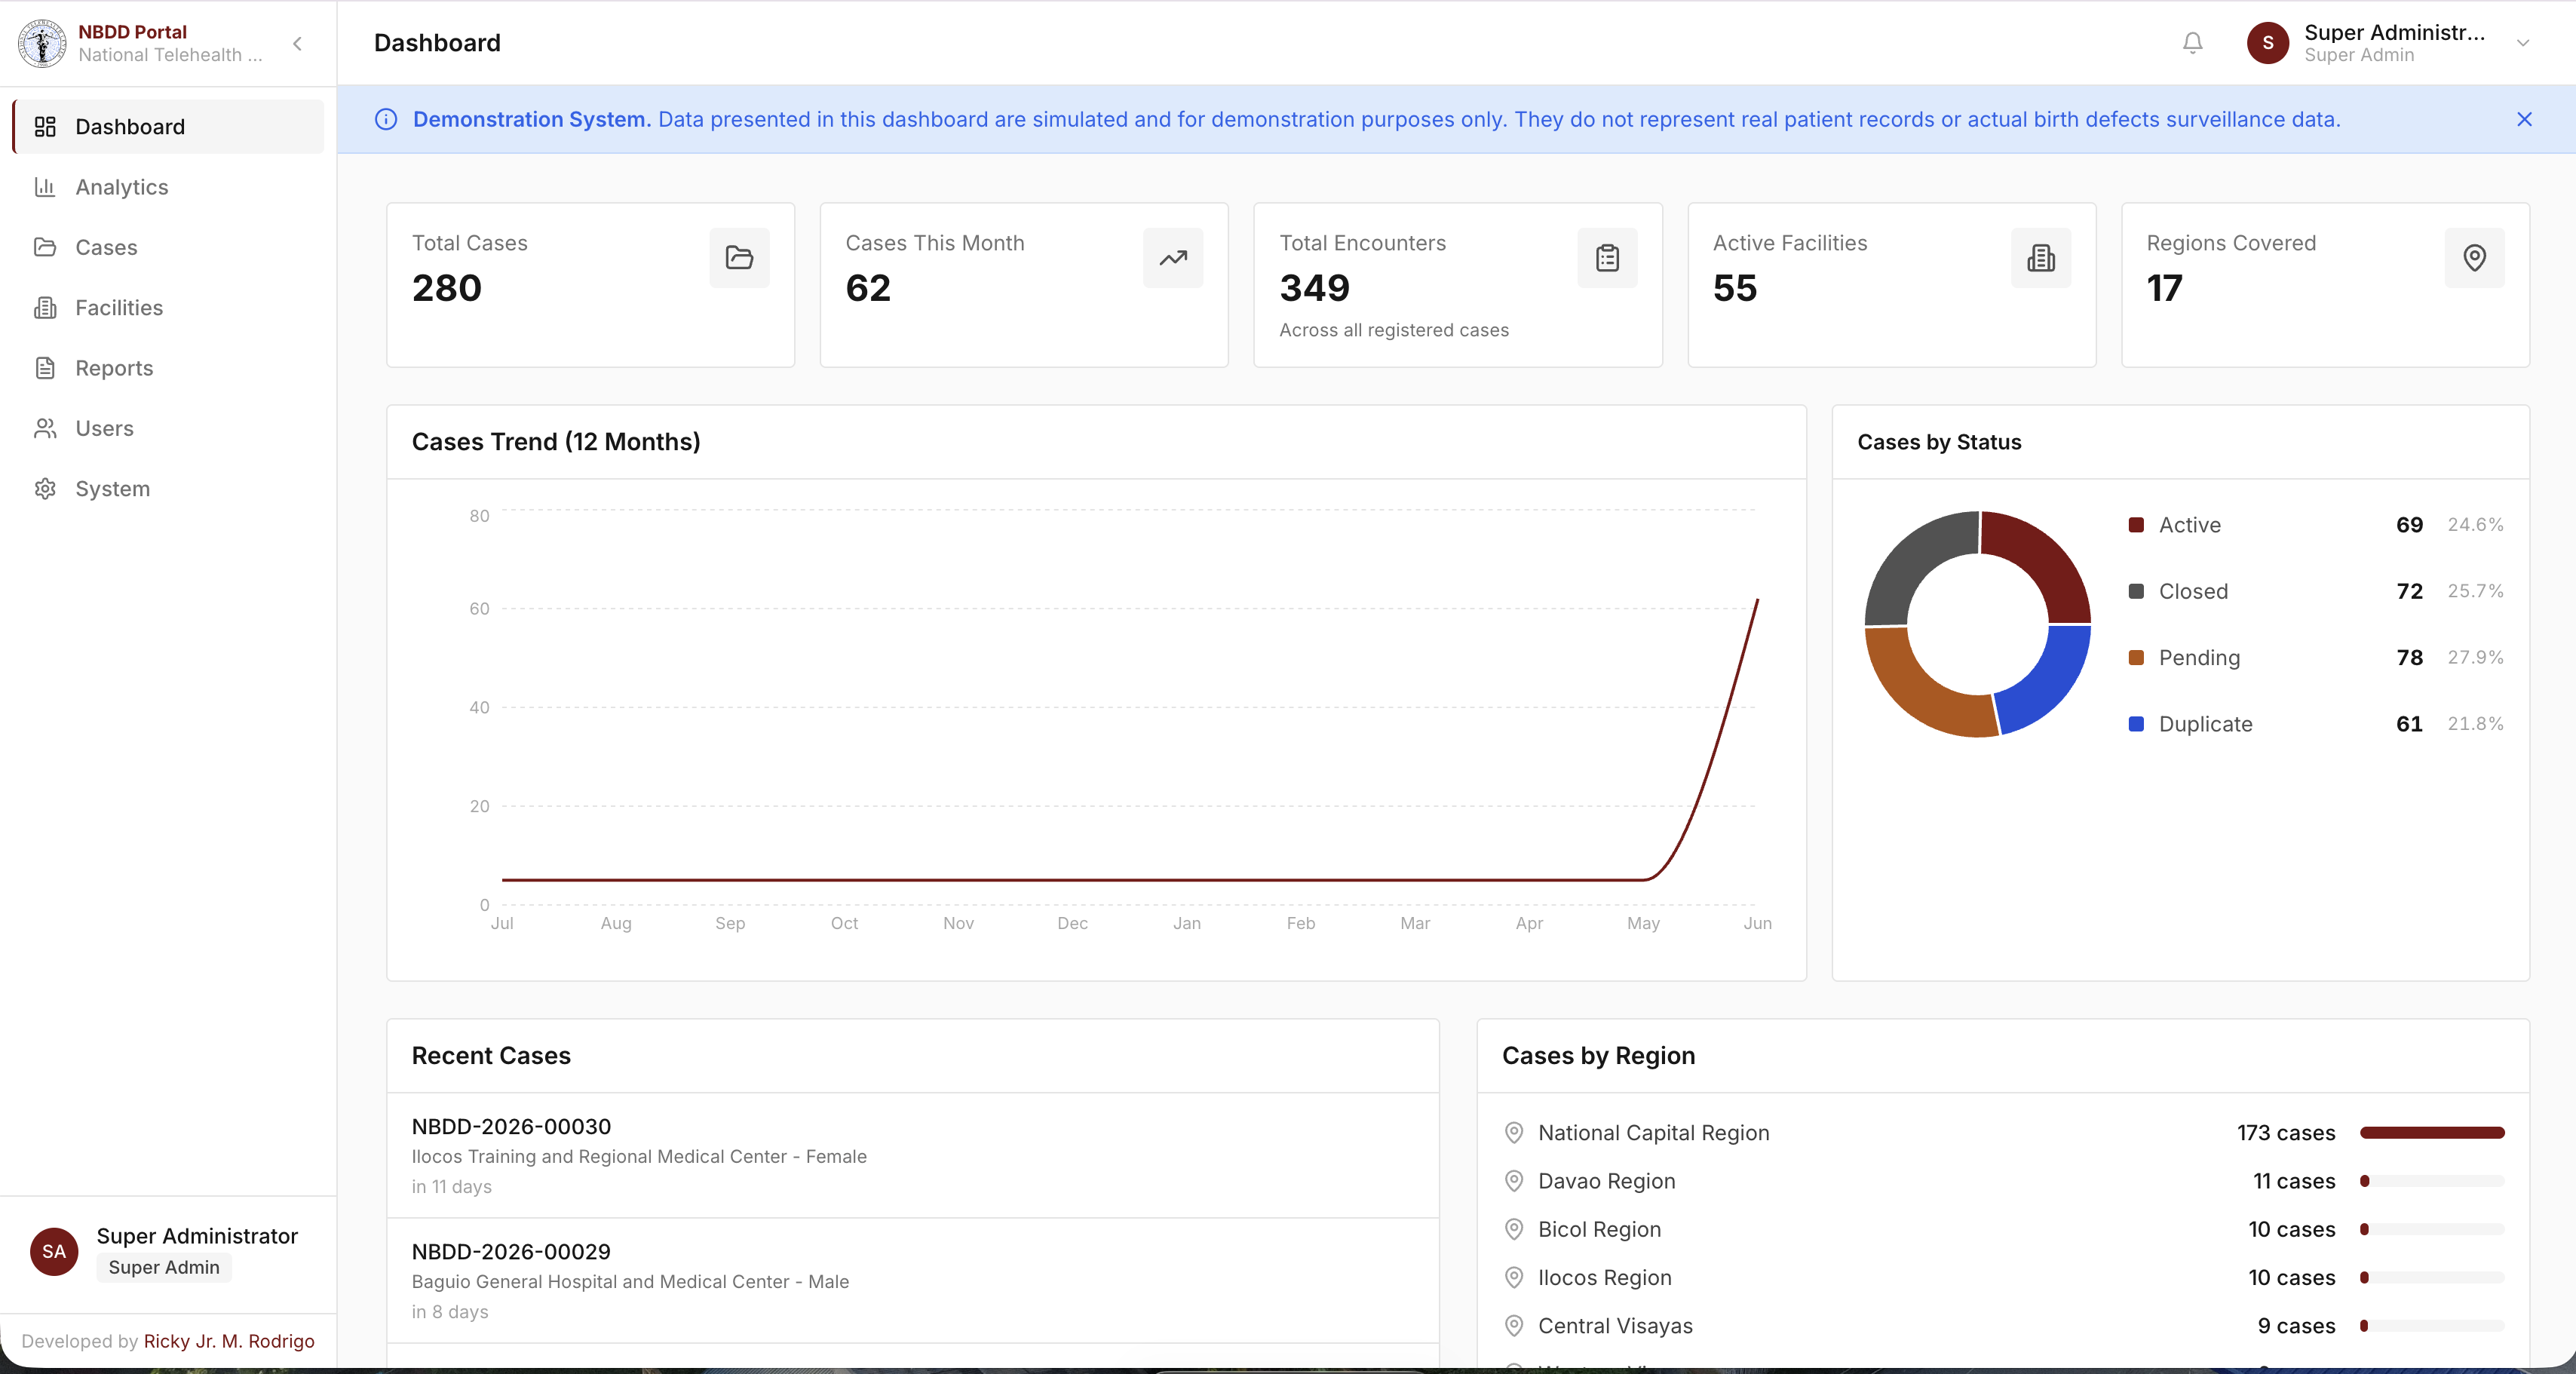
Task: Click '173 cases' in Cases by Region
Action: (x=2286, y=1133)
